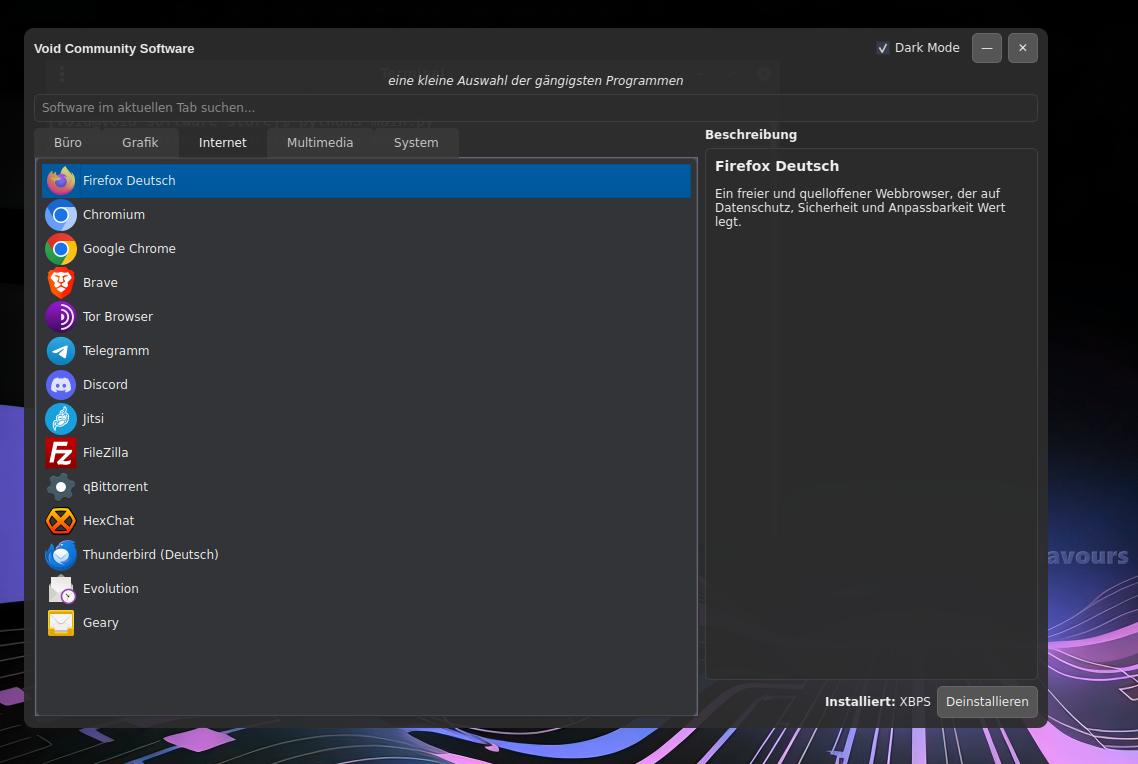This screenshot has width=1138, height=764.
Task: Click the Discord icon
Action: [x=61, y=385]
